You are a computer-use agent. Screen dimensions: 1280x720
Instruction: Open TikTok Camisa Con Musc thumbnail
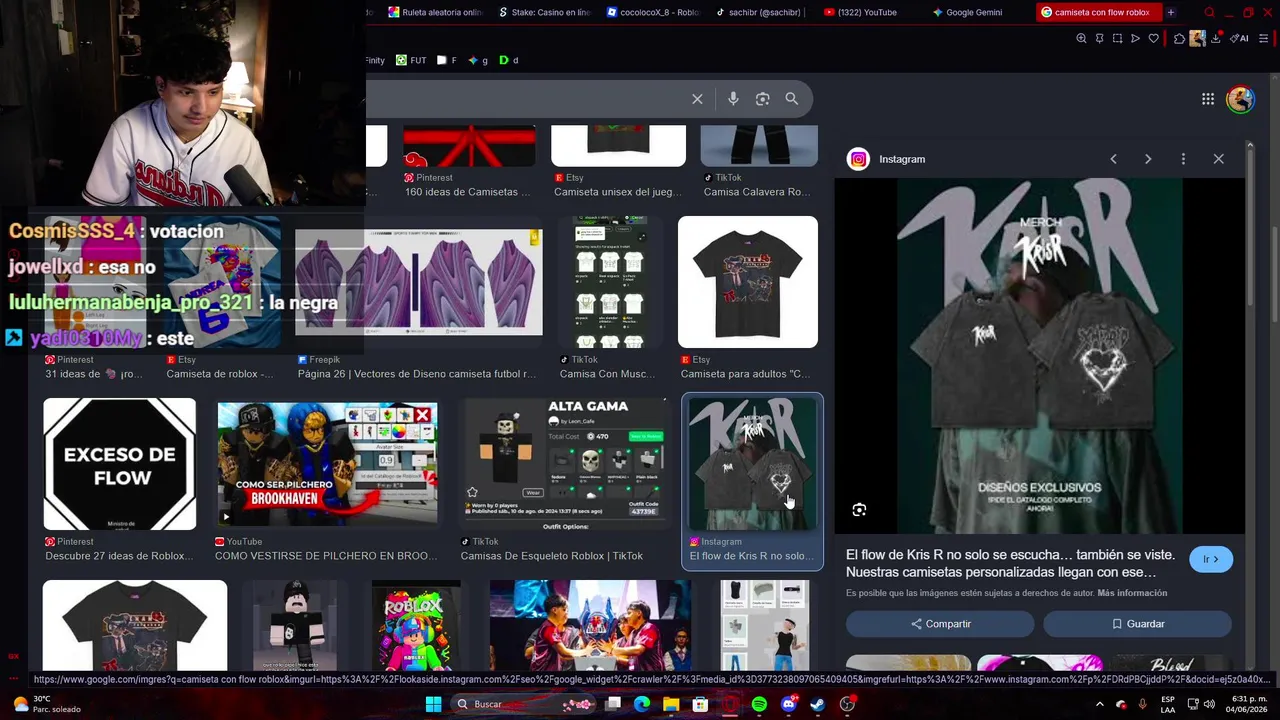(608, 282)
